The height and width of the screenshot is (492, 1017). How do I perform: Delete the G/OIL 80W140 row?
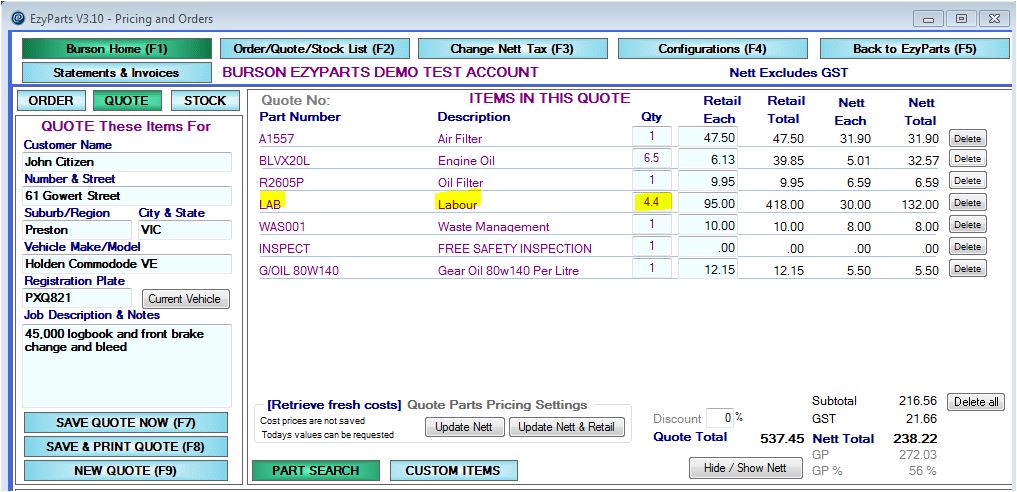968,268
